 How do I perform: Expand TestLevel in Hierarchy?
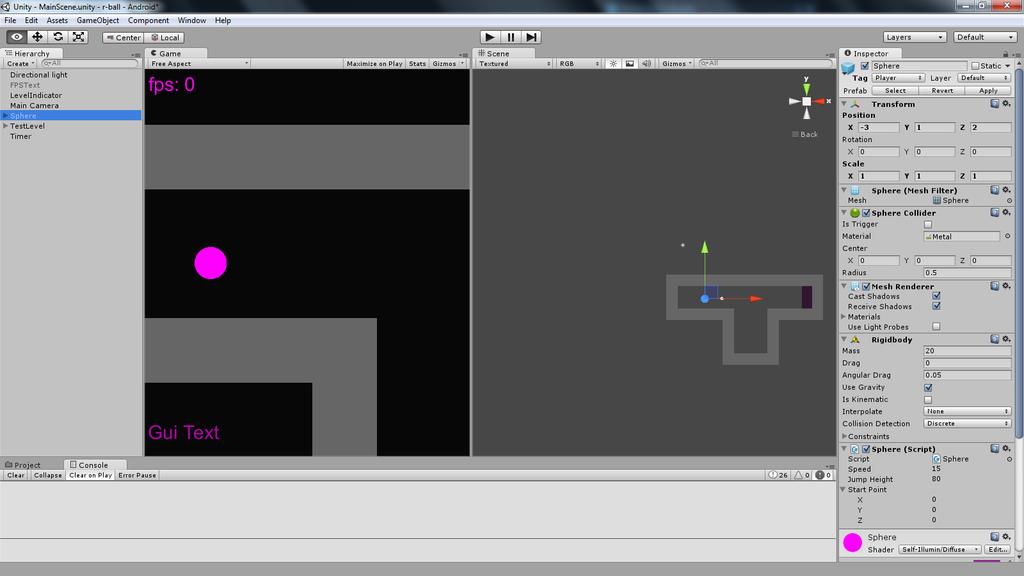6,126
